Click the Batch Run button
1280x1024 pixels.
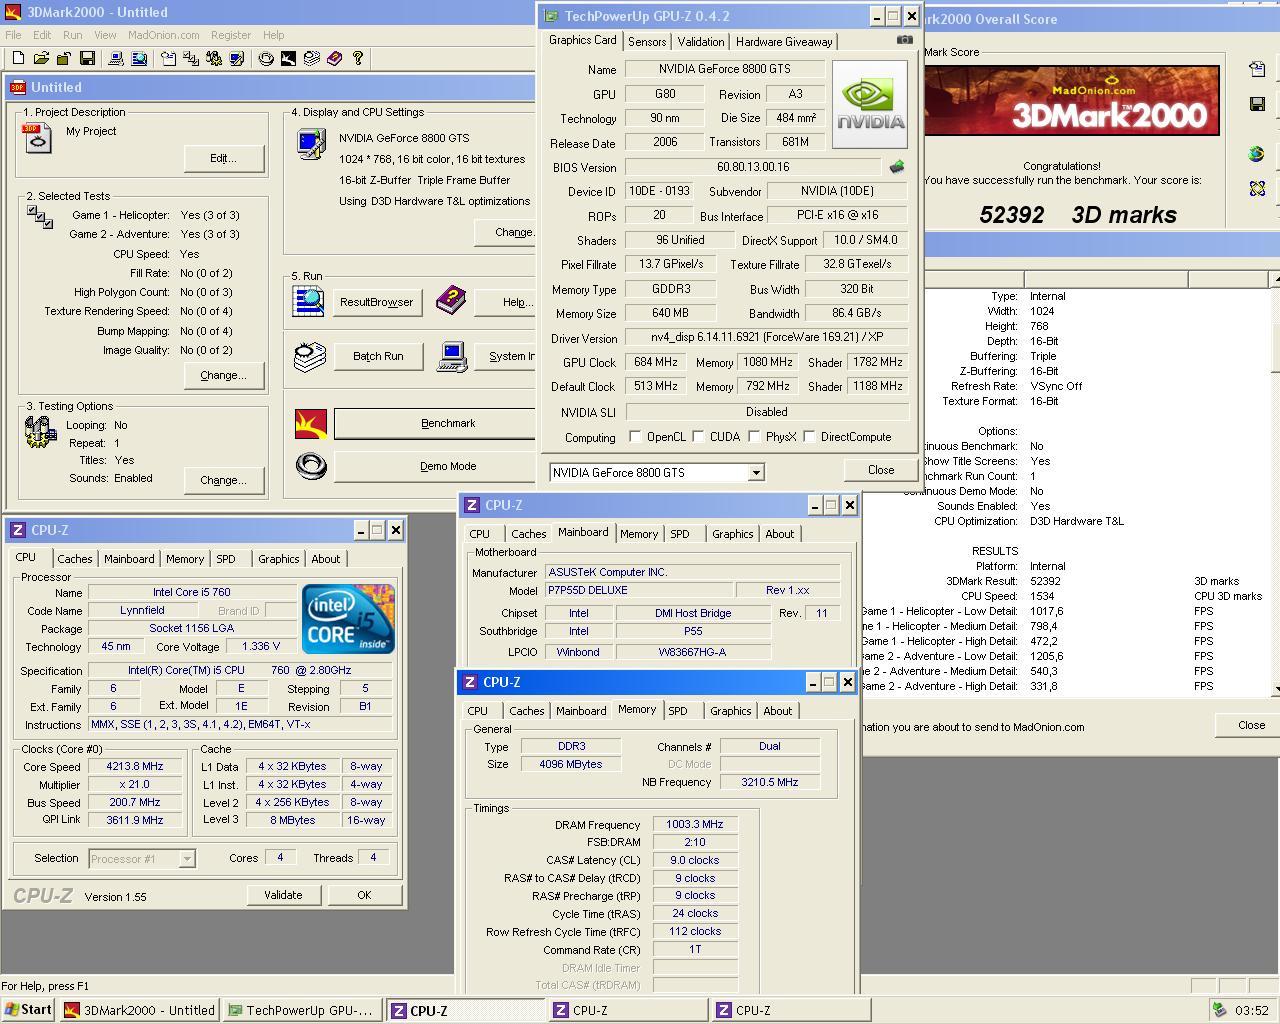[378, 356]
